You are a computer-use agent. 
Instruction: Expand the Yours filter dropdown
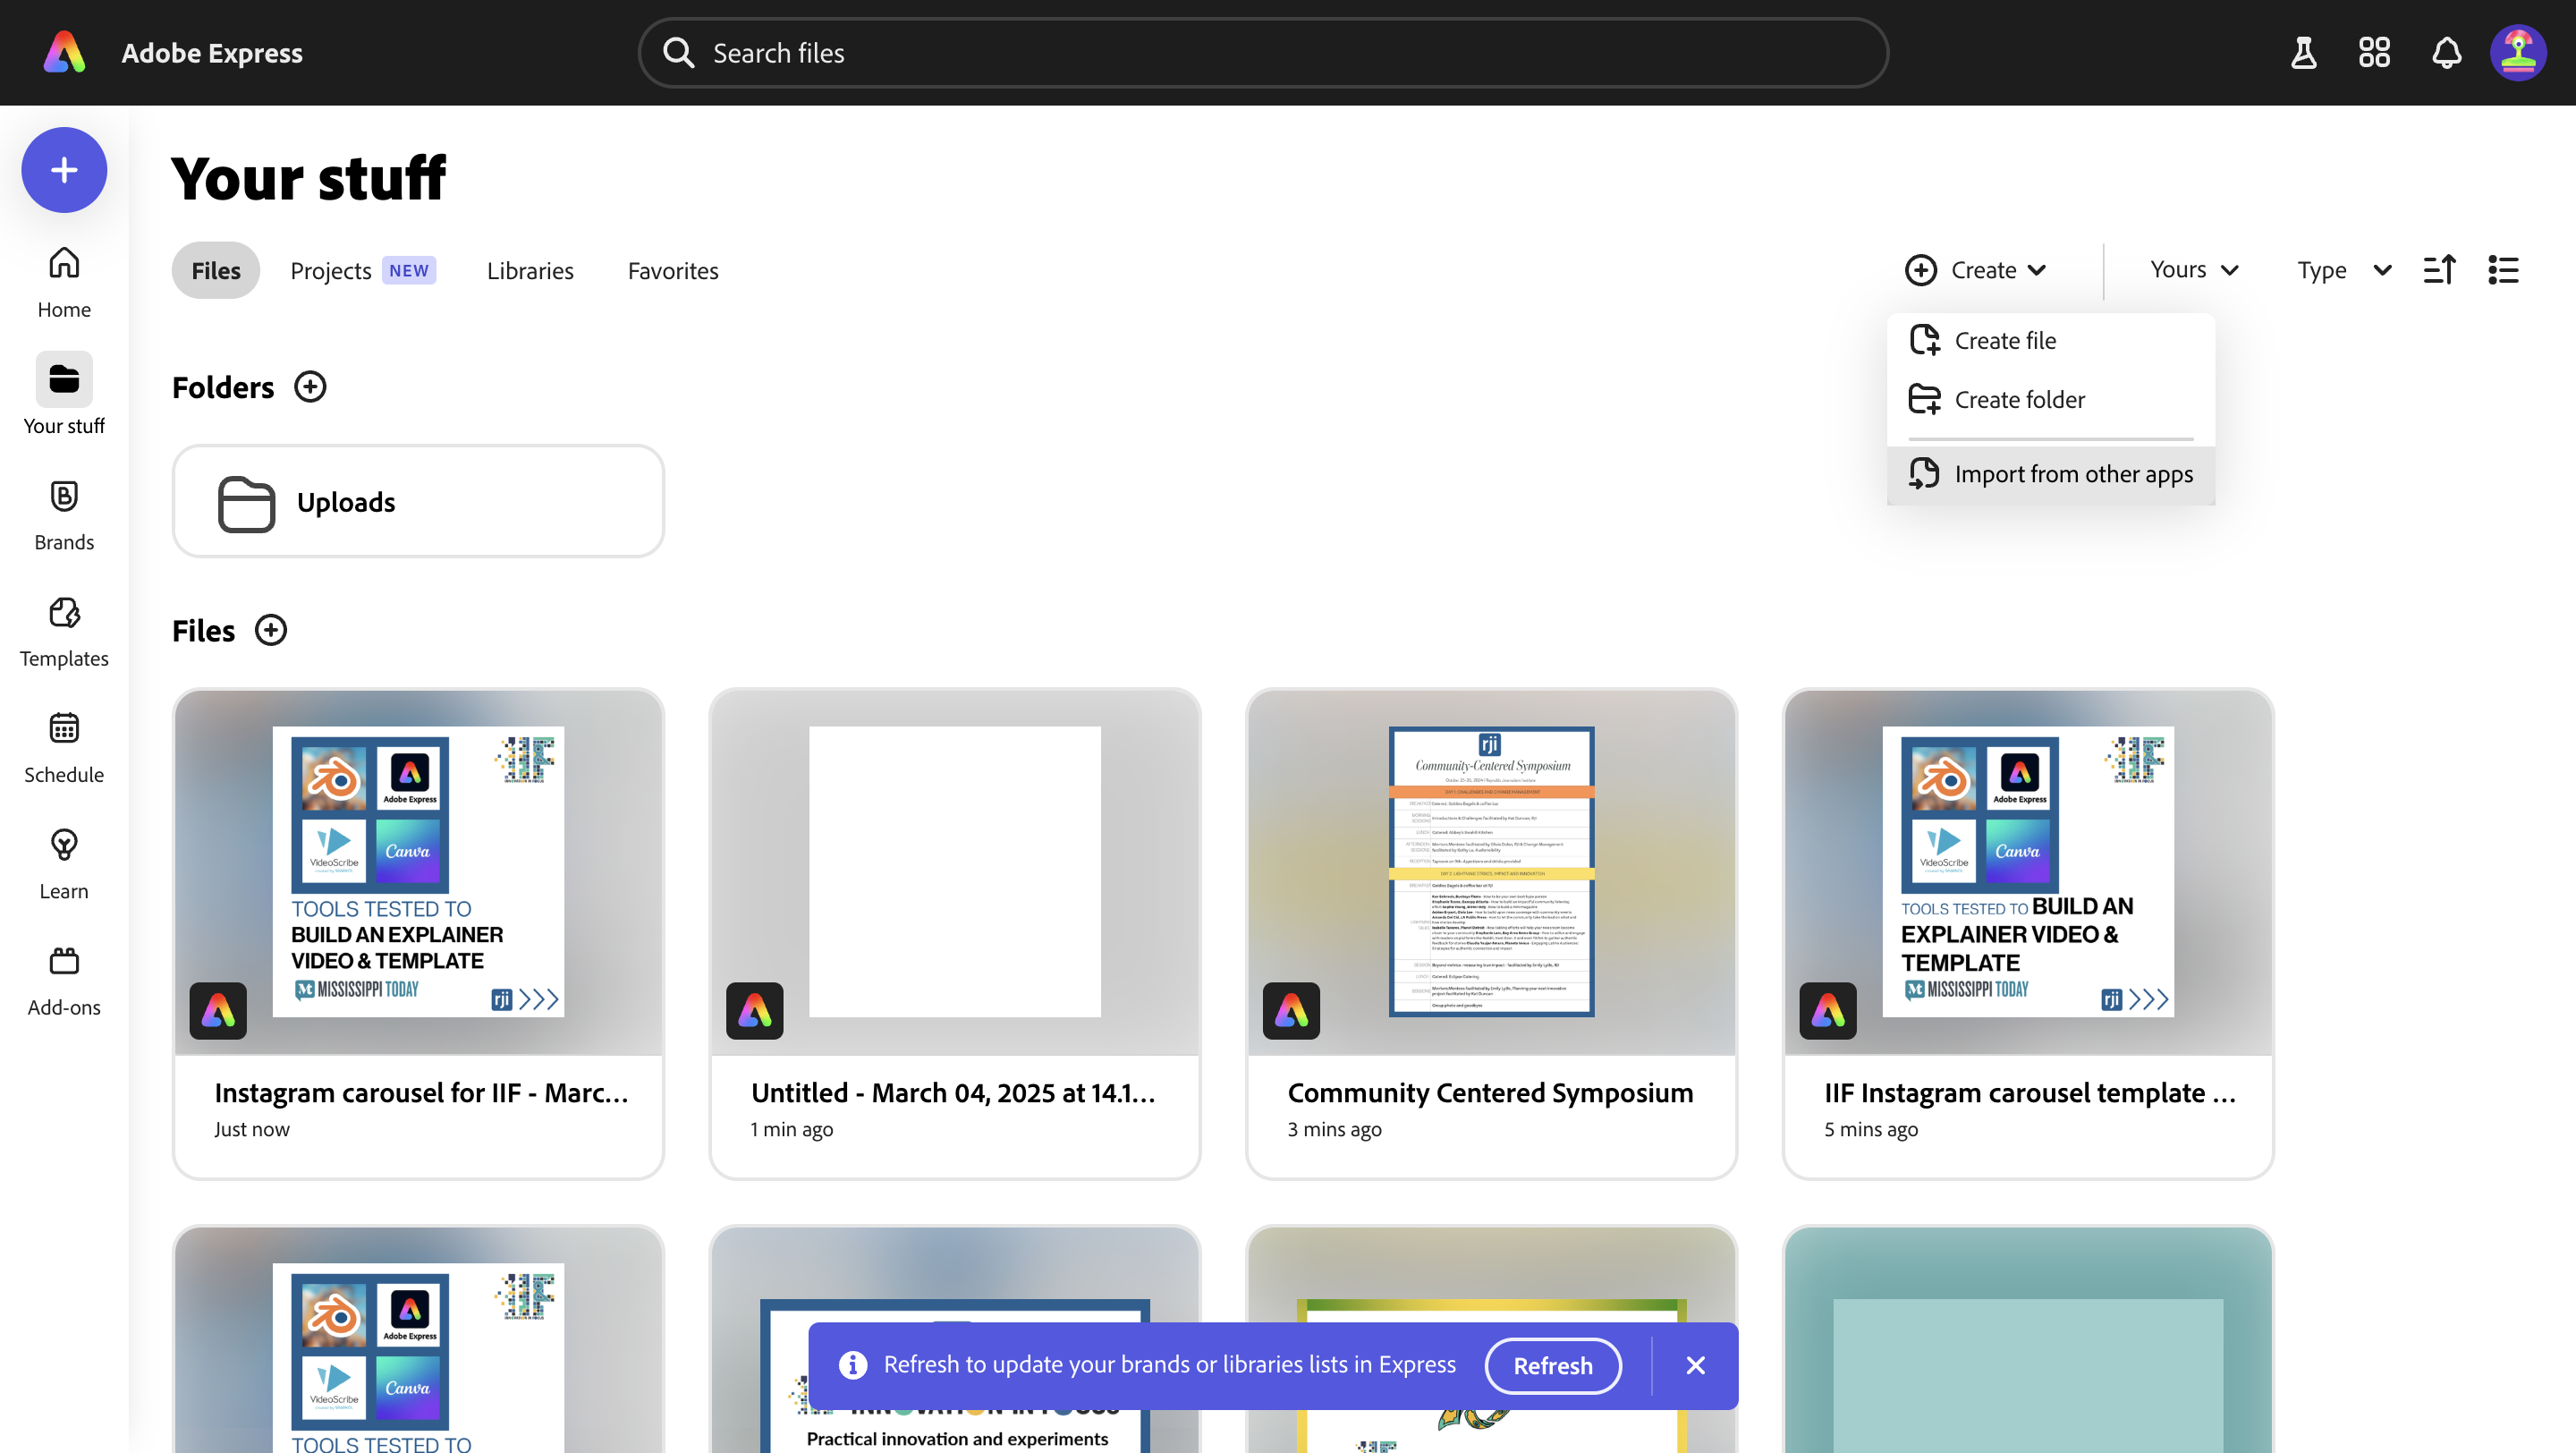tap(2192, 269)
